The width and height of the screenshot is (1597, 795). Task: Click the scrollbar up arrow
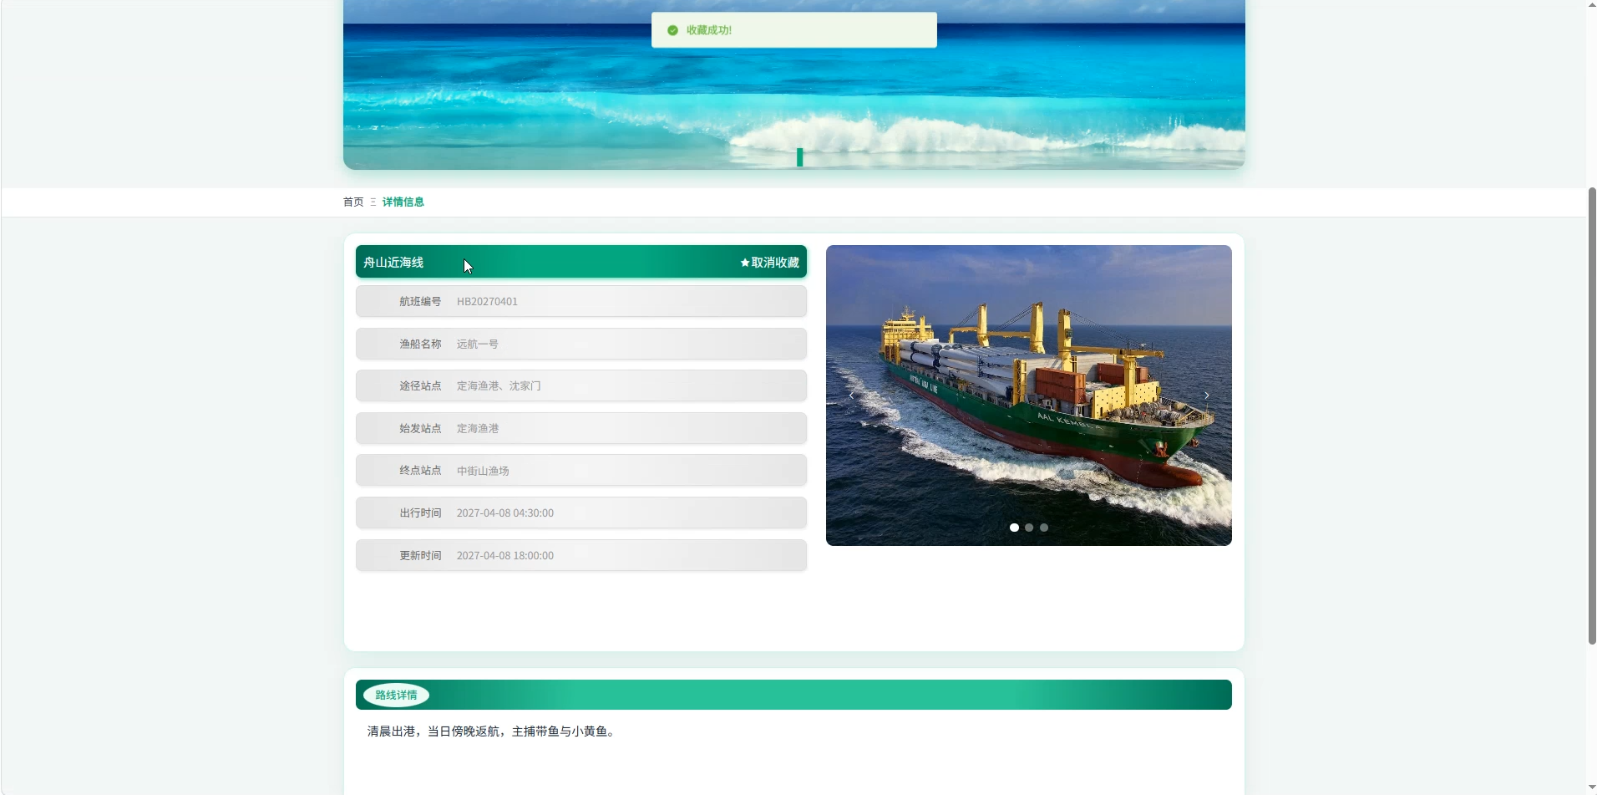1592,5
